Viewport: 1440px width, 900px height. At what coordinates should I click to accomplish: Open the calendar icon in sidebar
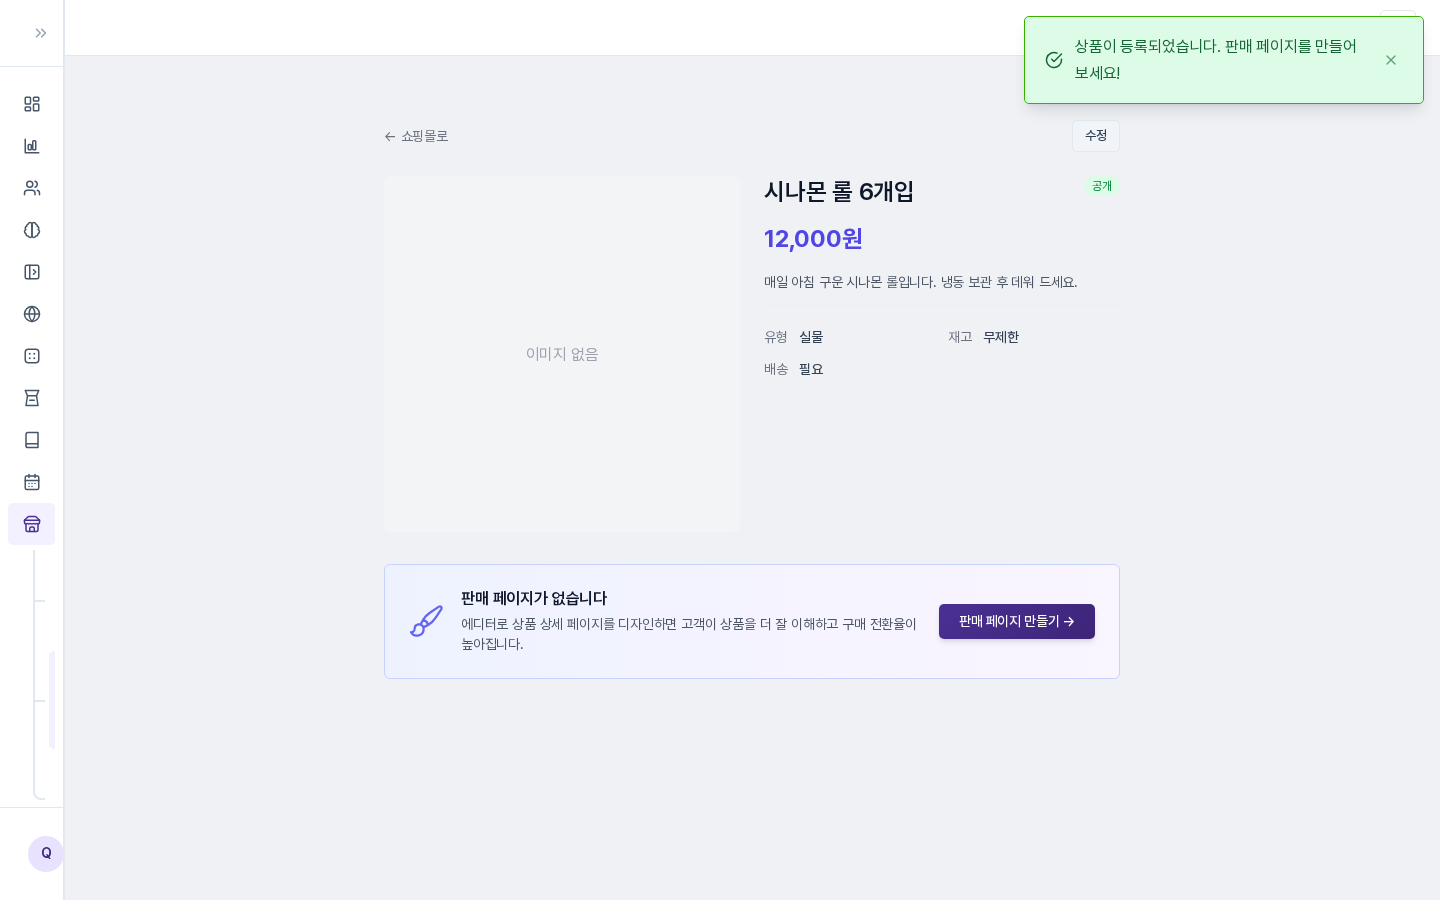tap(32, 482)
